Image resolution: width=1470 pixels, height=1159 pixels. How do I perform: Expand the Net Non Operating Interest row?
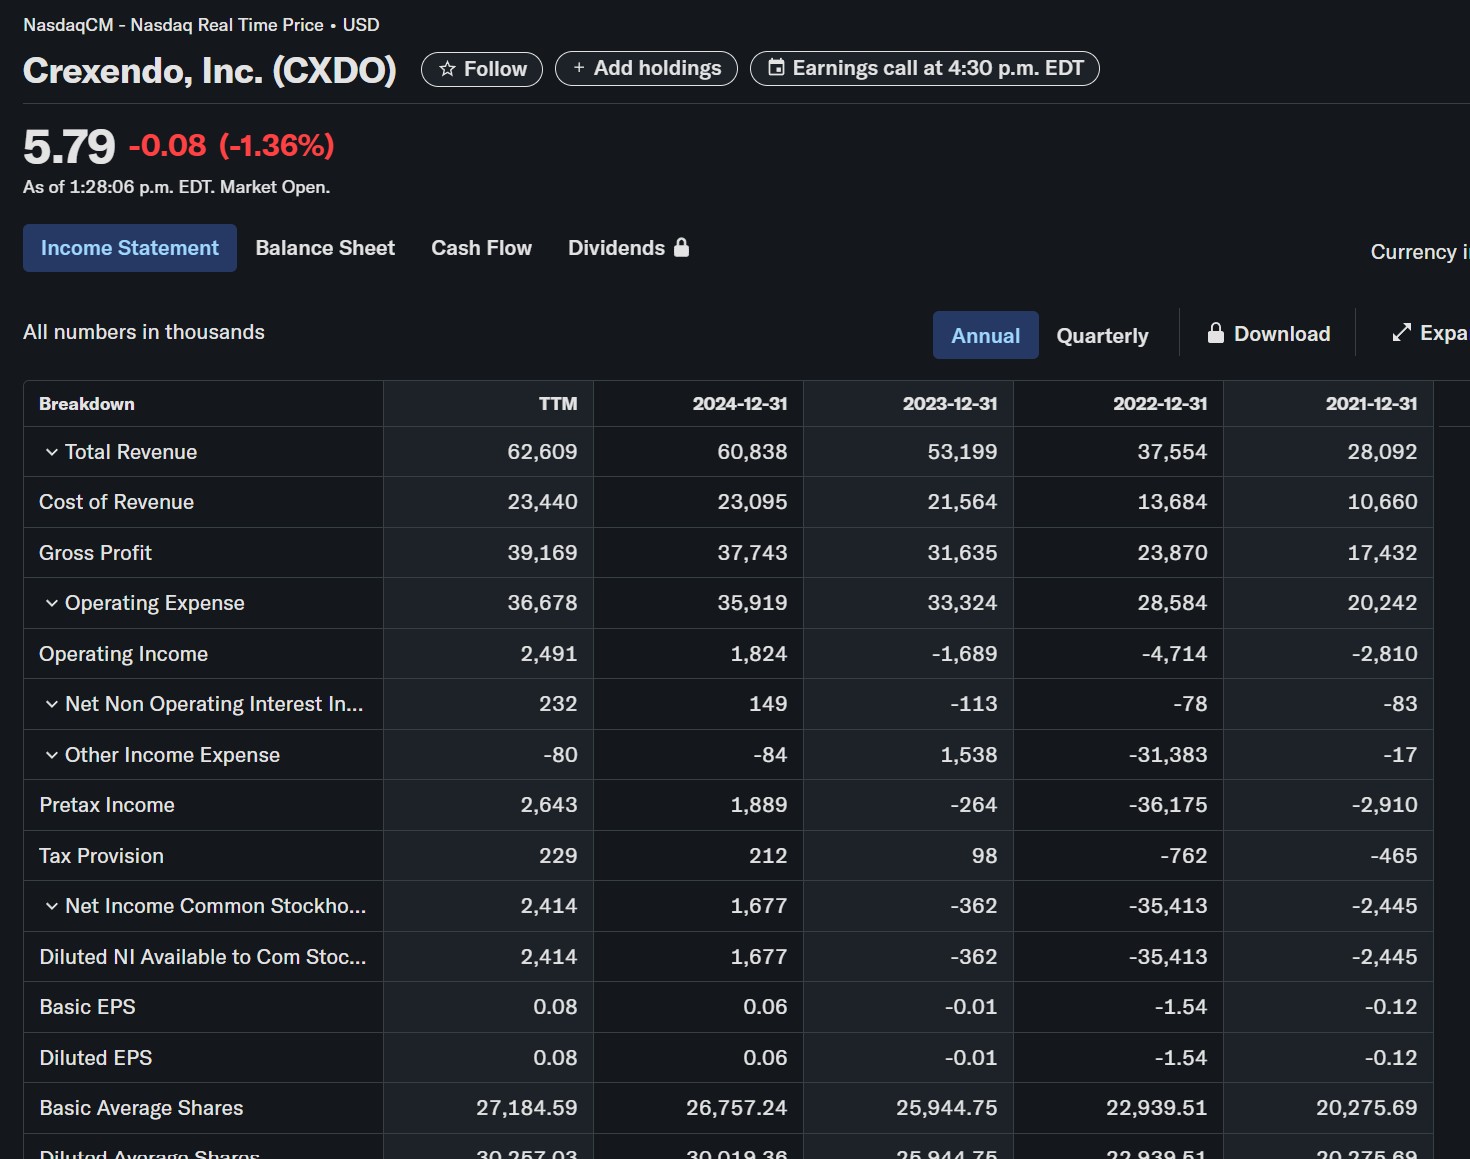click(x=51, y=704)
